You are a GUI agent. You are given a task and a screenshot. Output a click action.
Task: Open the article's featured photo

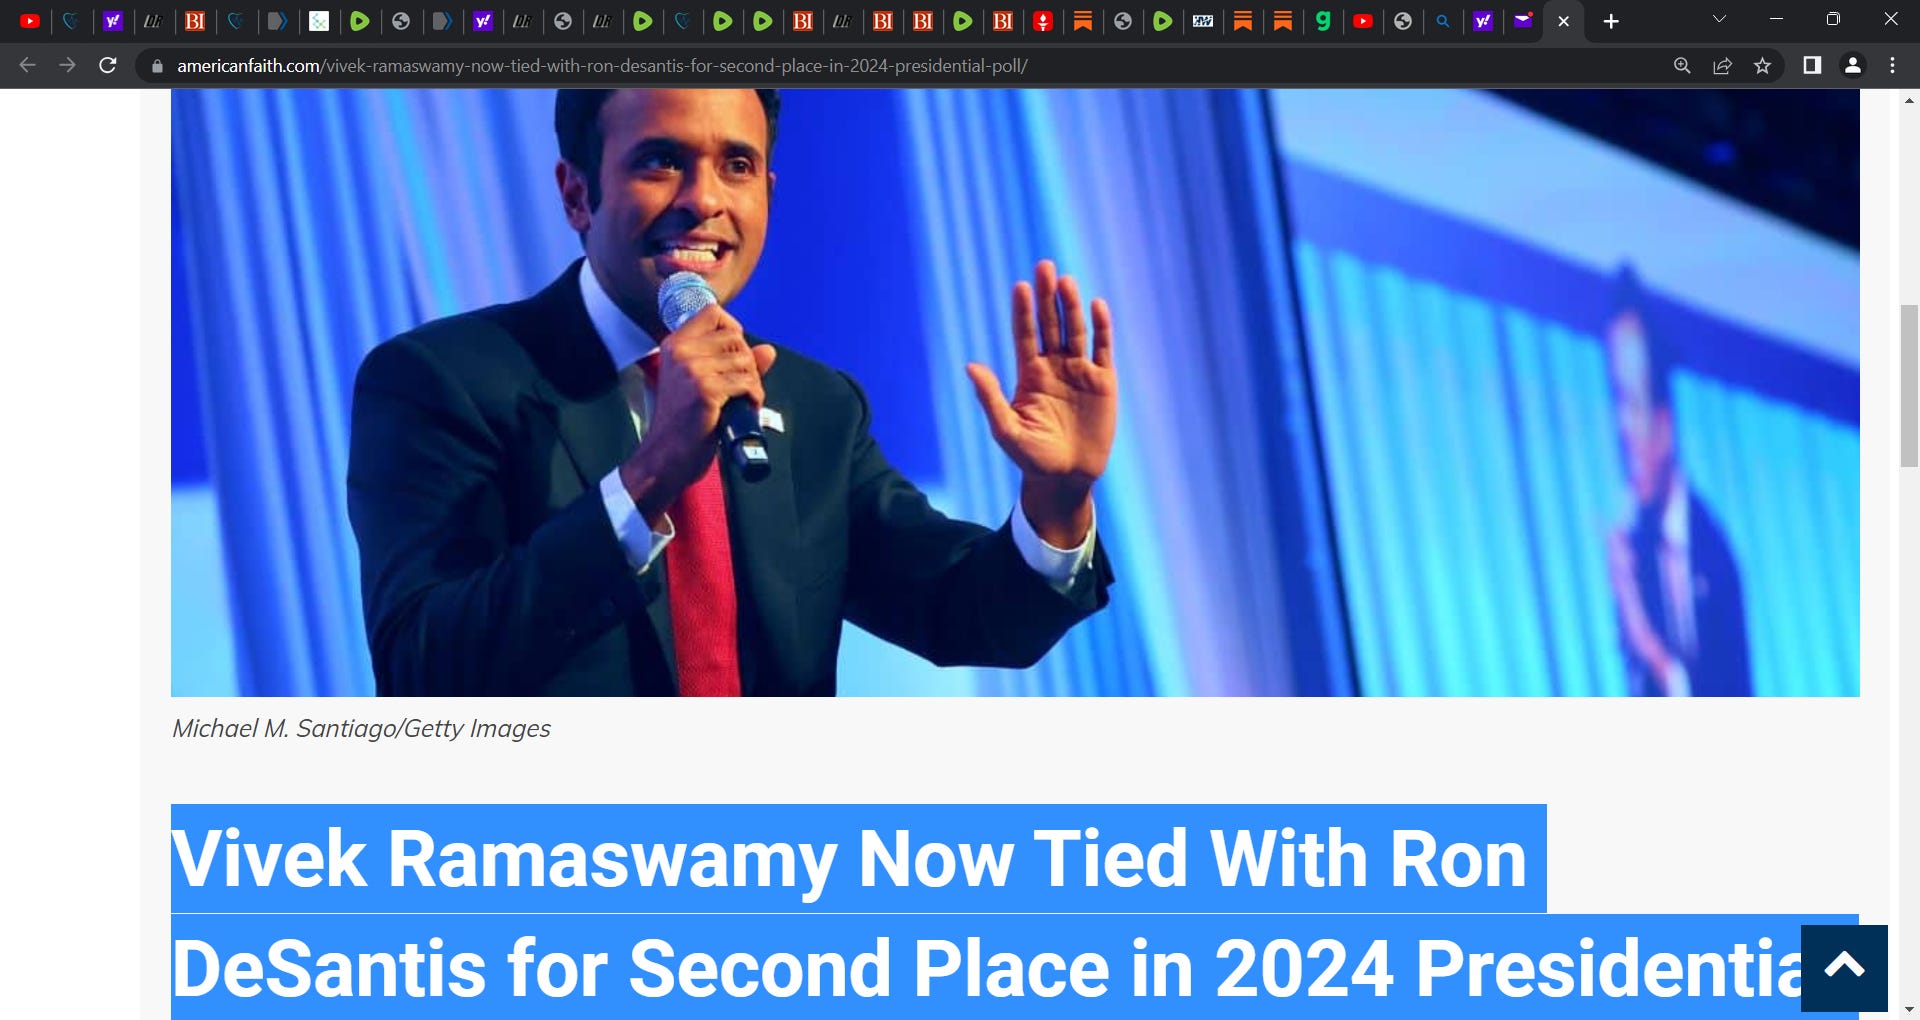1015,392
